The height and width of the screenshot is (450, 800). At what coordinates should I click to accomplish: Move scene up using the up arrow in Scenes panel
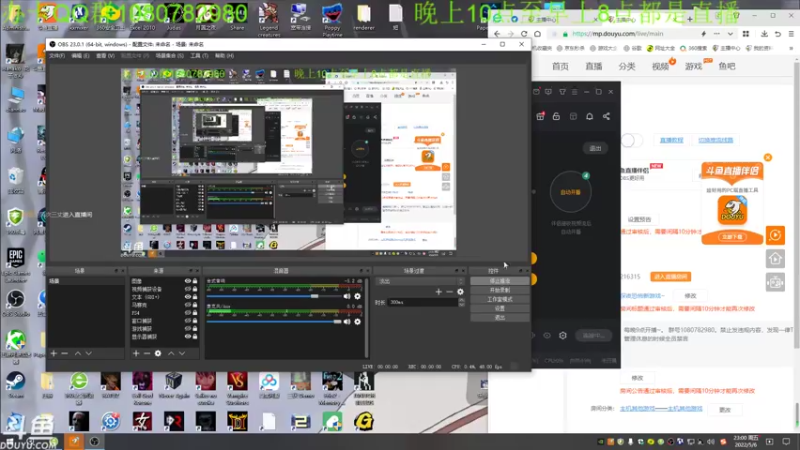pos(78,353)
